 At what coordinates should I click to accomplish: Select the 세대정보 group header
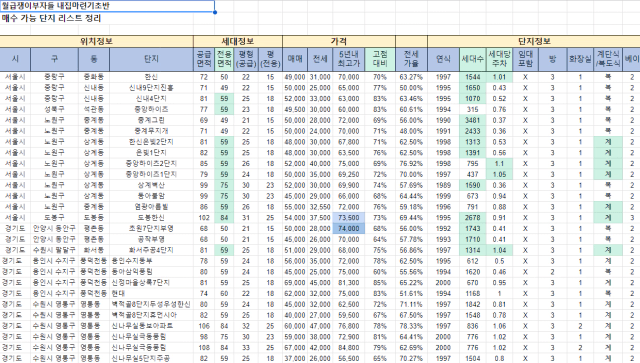pyautogui.click(x=238, y=41)
